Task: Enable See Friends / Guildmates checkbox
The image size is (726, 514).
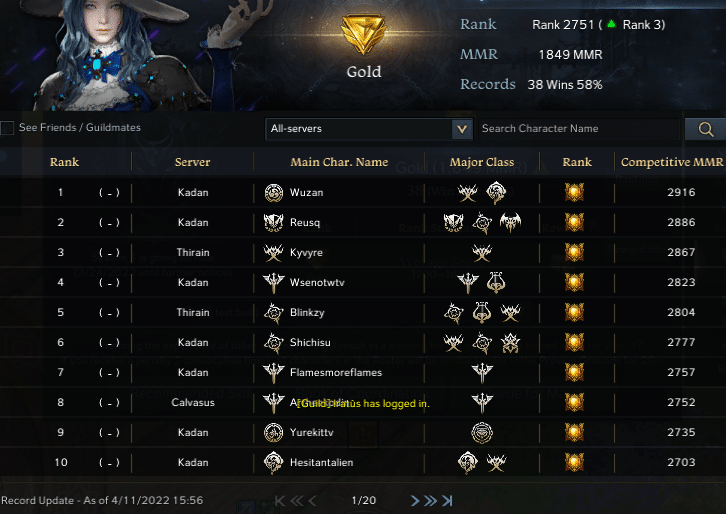Action: click(7, 128)
